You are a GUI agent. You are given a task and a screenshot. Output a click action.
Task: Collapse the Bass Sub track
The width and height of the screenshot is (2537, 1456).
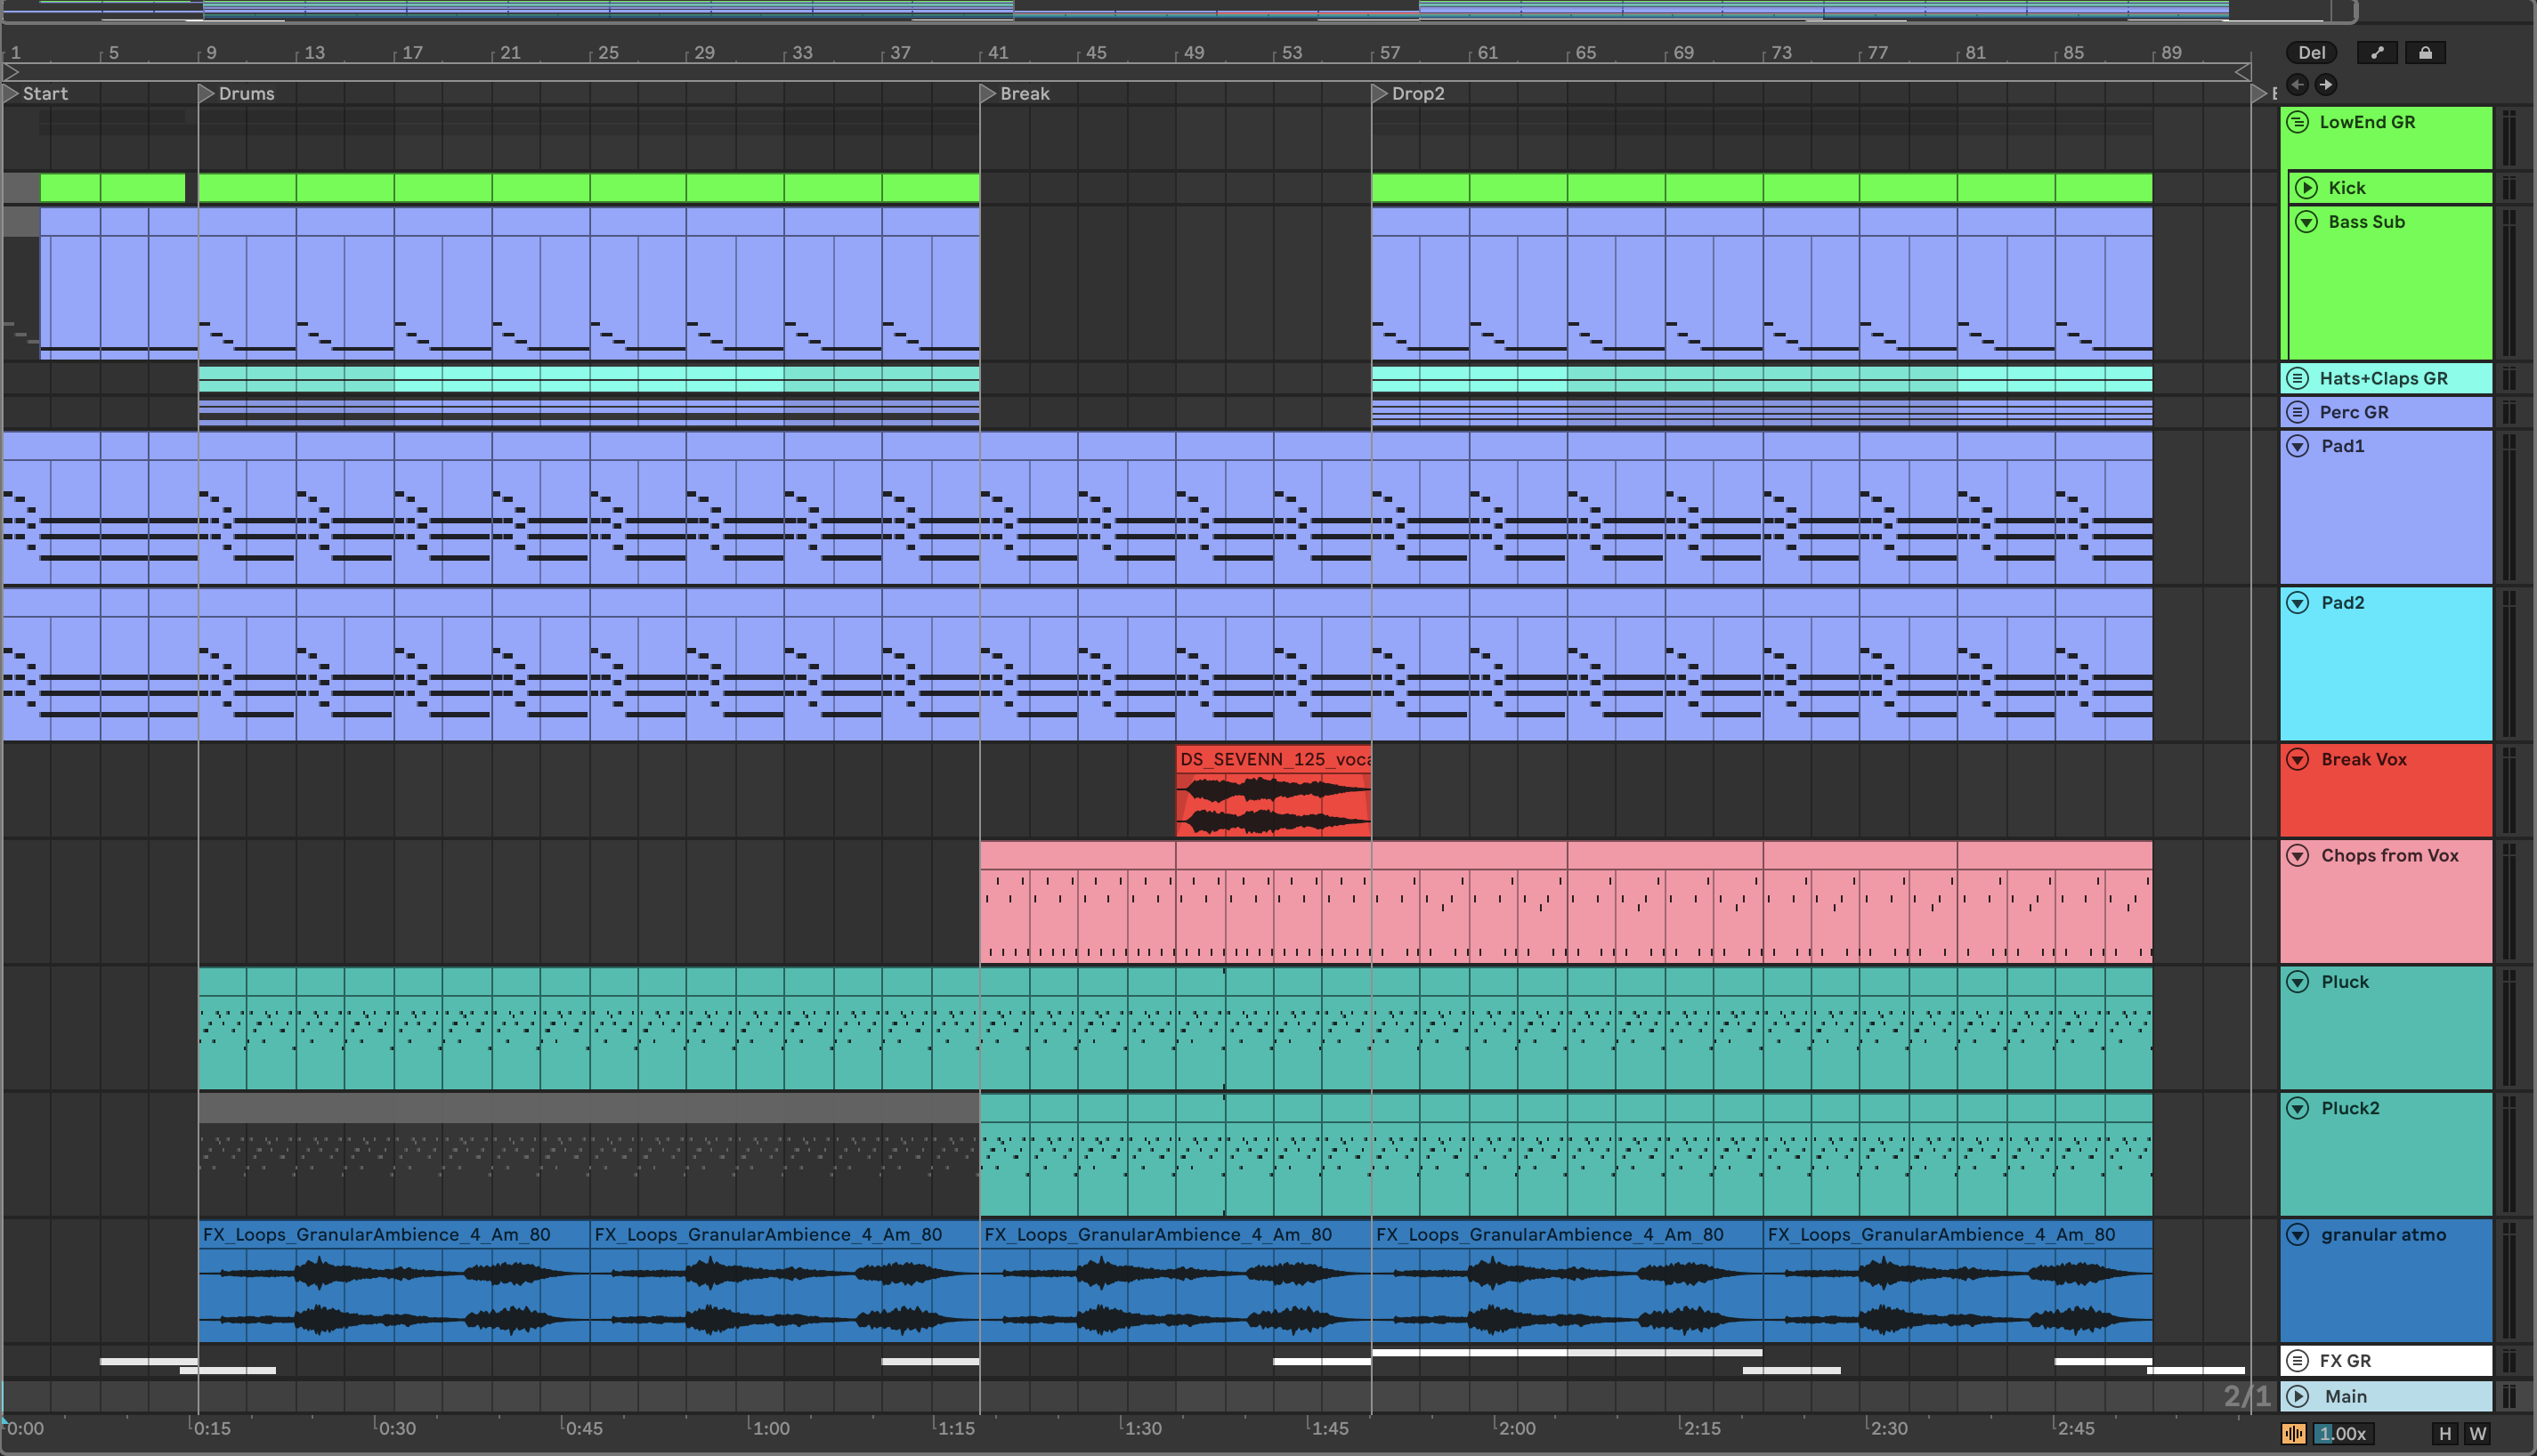[x=2307, y=222]
